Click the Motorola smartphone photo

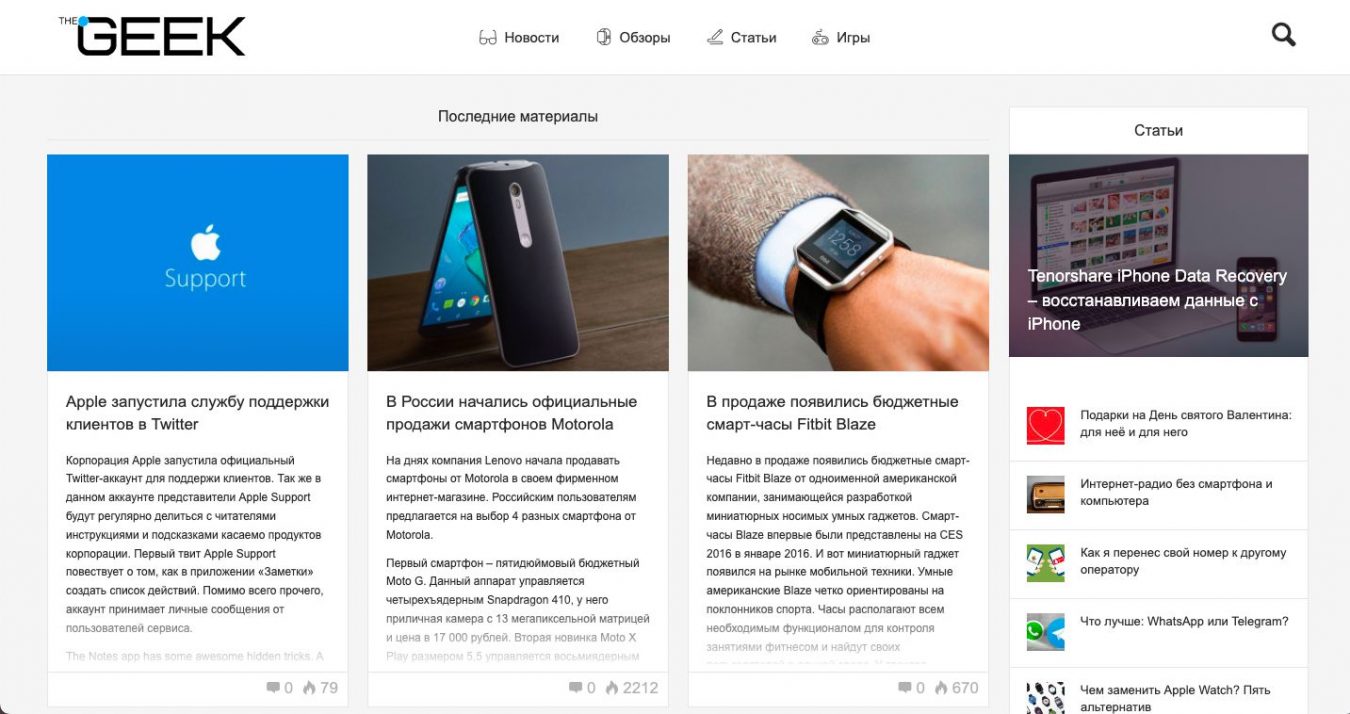tap(518, 263)
